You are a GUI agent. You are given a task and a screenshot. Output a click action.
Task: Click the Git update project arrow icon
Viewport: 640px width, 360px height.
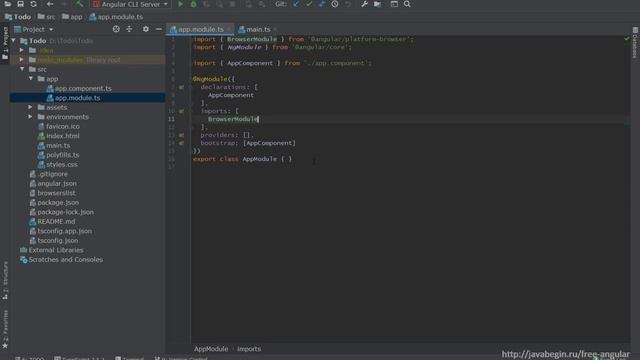[x=296, y=4]
